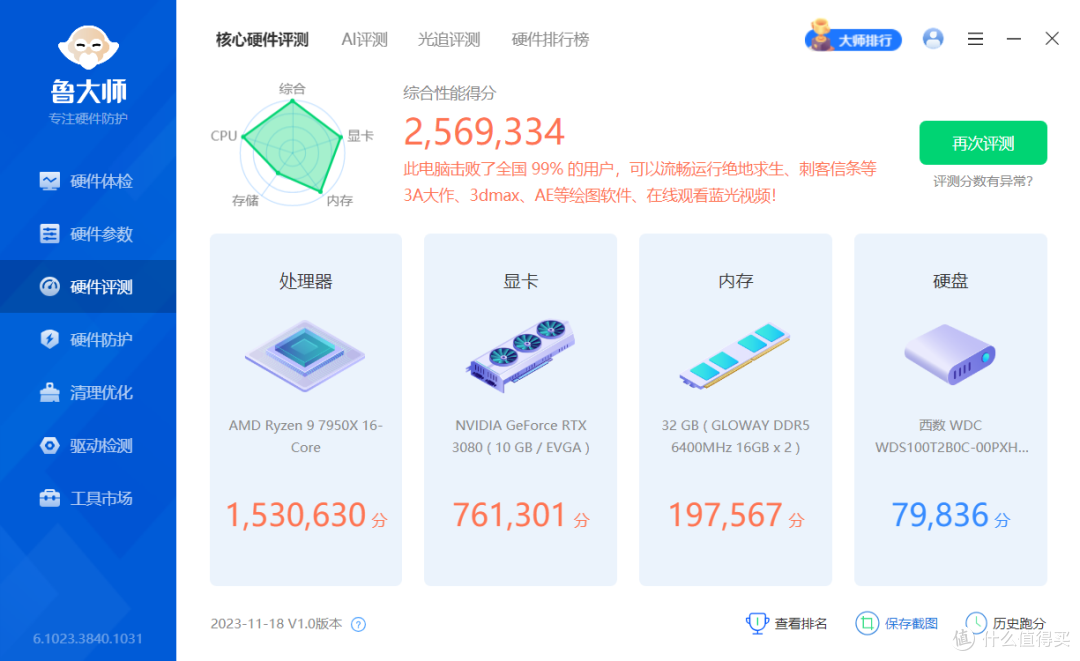Screen dimensions: 1080x661
Task: Open the 光追评测 ray tracing benchmark tab
Action: [448, 40]
